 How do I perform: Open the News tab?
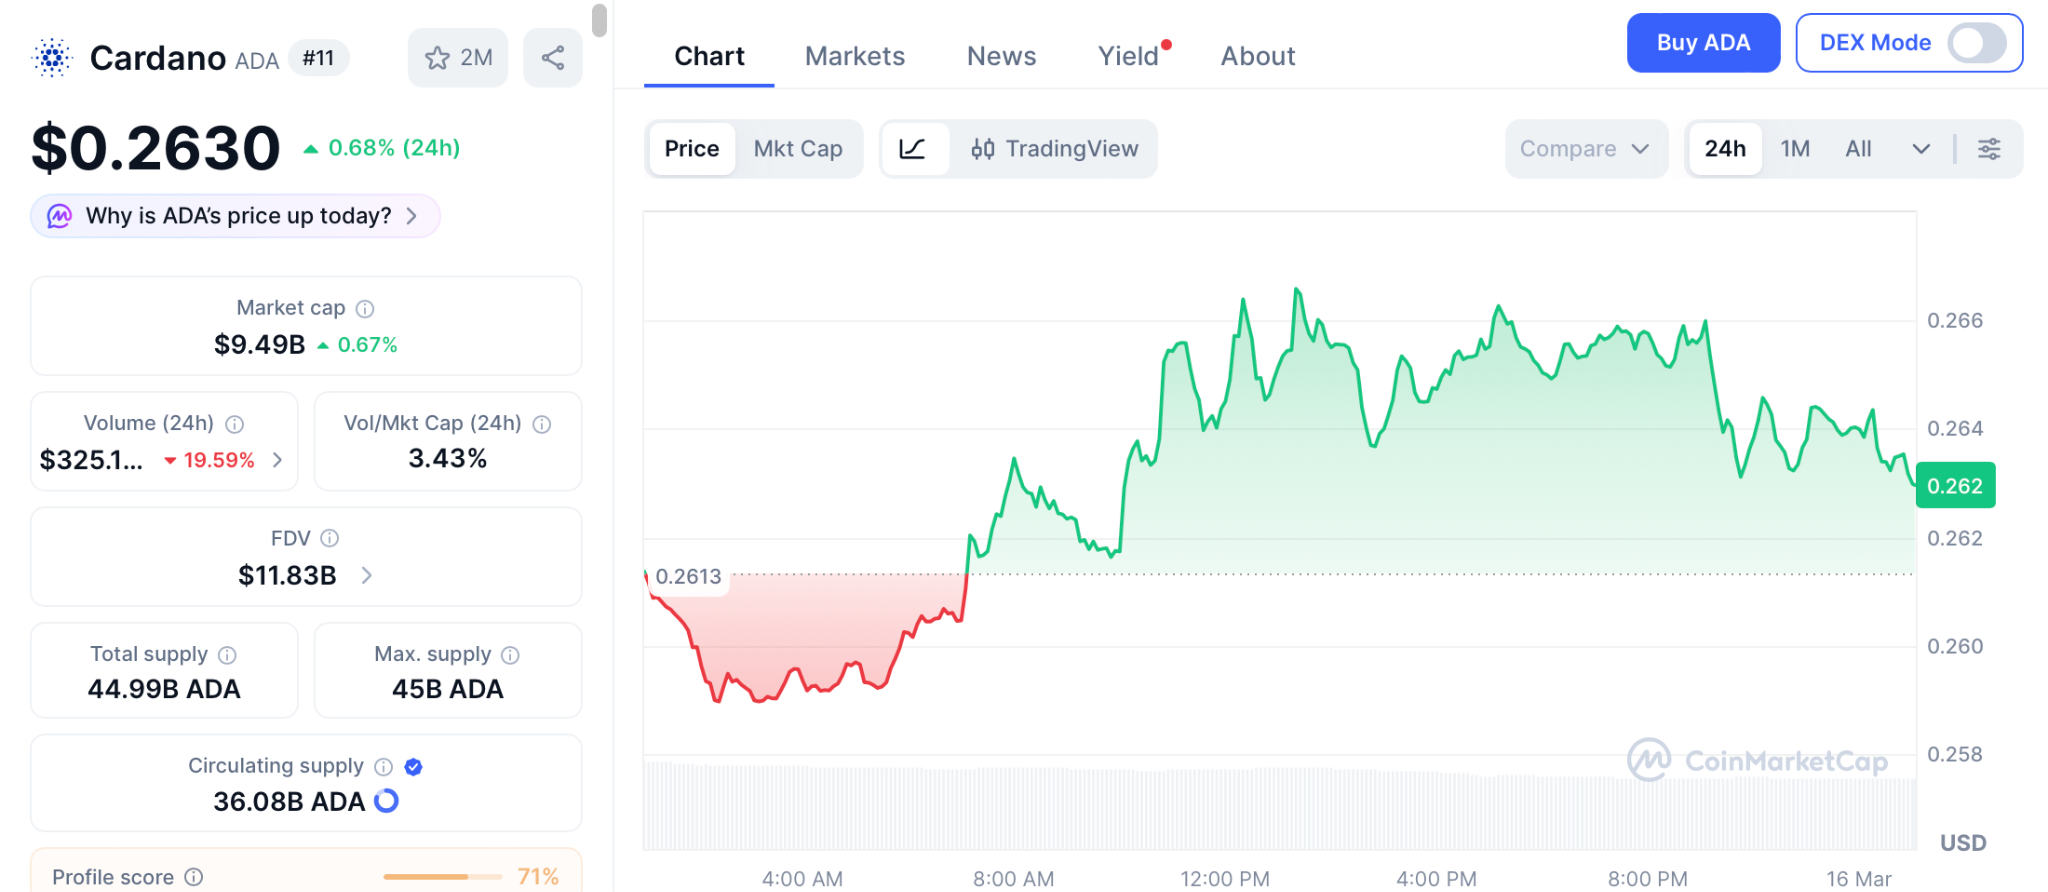pos(1001,56)
